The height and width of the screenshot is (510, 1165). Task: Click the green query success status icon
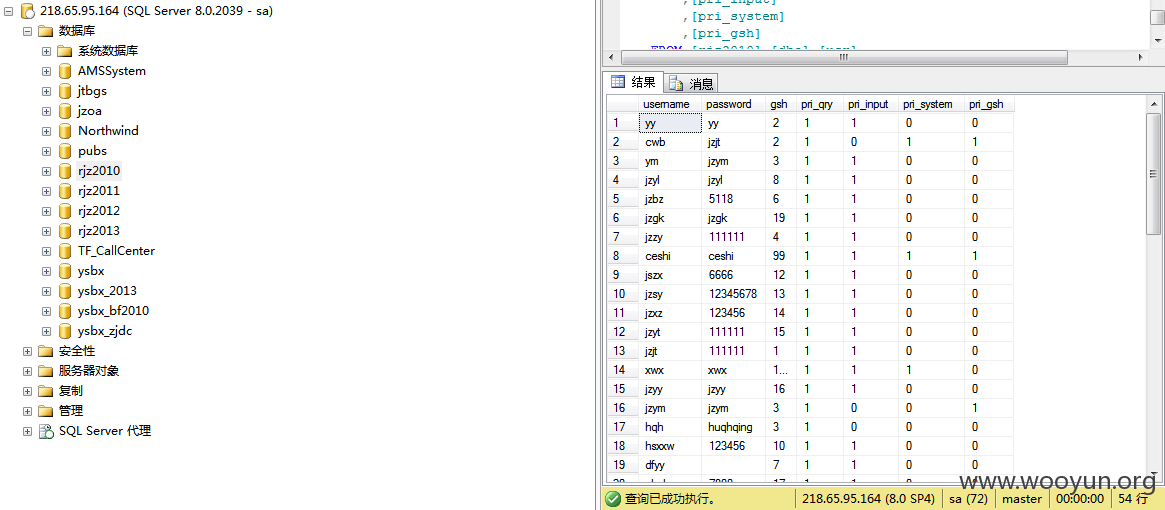612,498
